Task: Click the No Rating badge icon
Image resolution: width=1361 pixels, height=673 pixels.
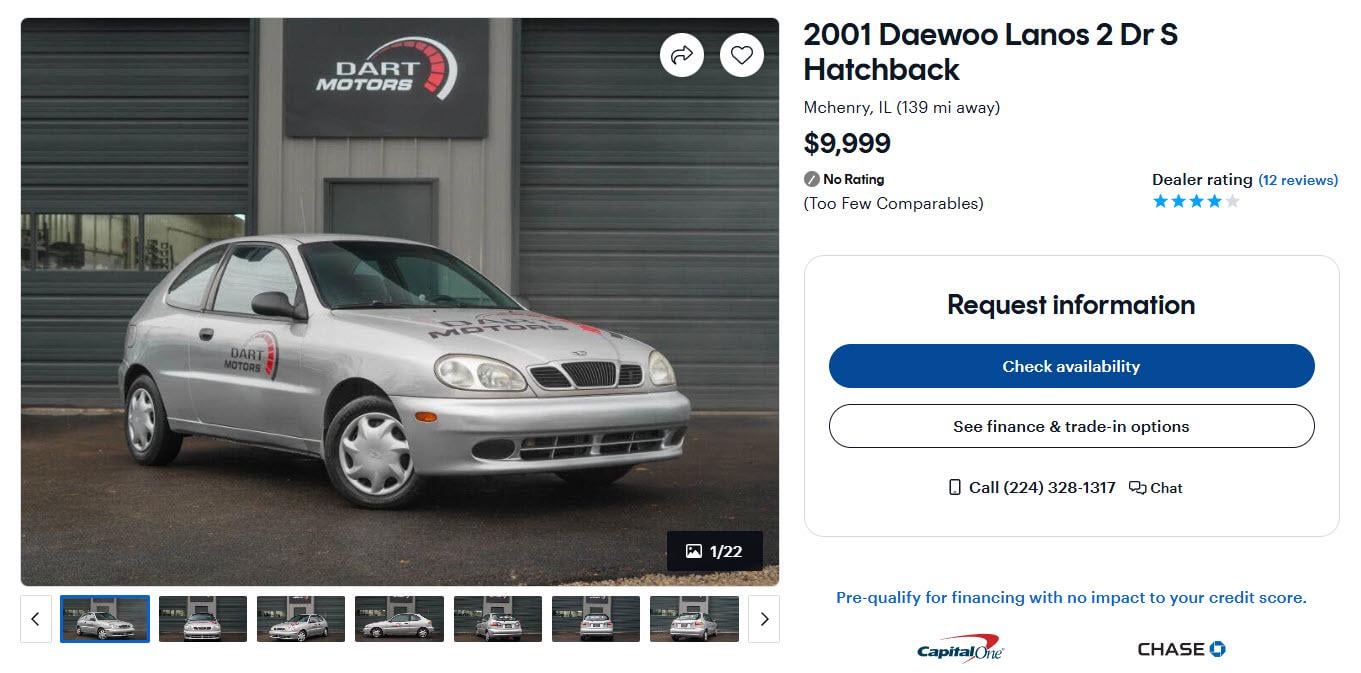Action: tap(812, 180)
